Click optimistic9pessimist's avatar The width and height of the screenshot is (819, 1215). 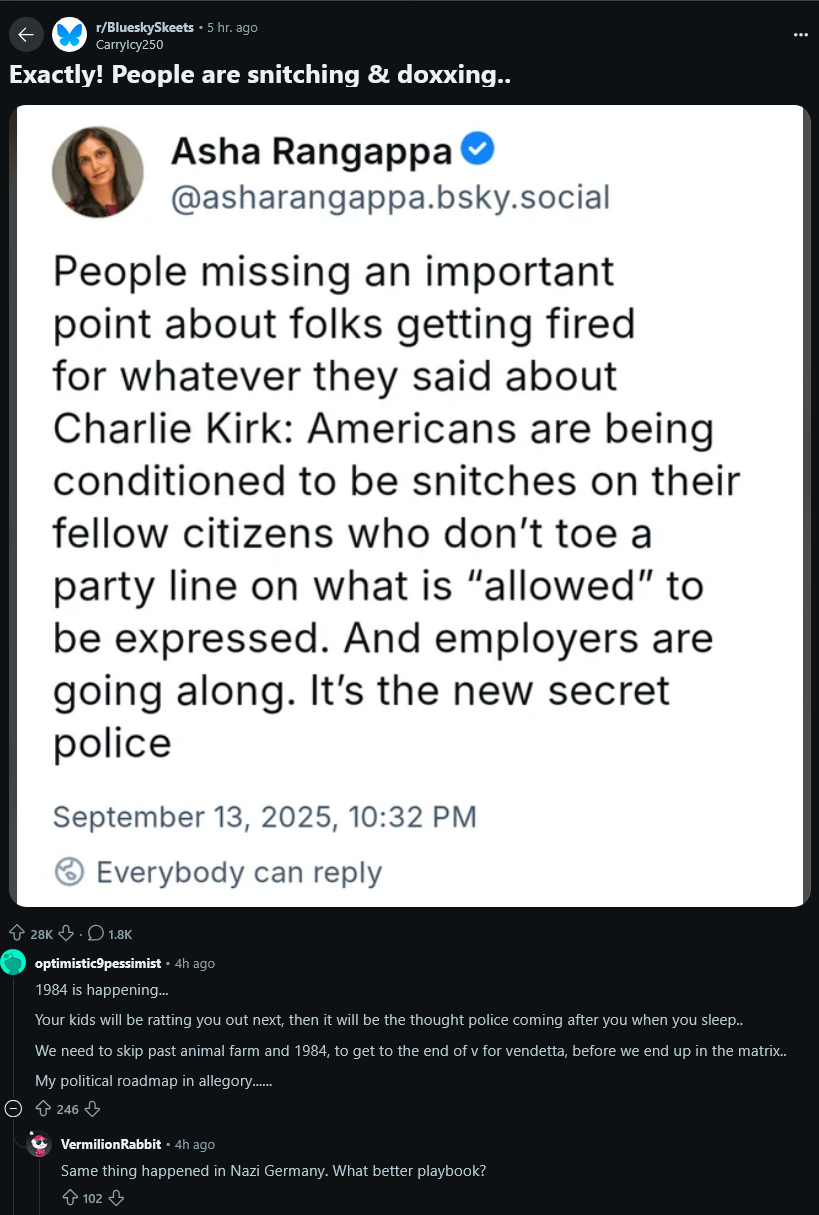14,963
